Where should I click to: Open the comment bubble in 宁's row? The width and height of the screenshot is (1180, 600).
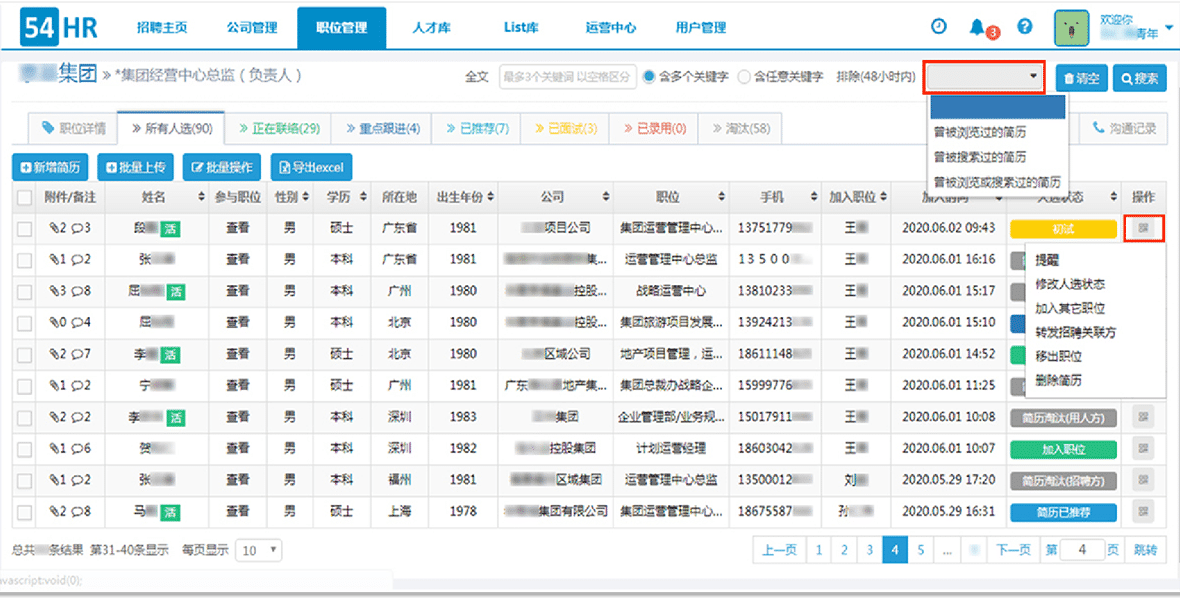pyautogui.click(x=78, y=385)
